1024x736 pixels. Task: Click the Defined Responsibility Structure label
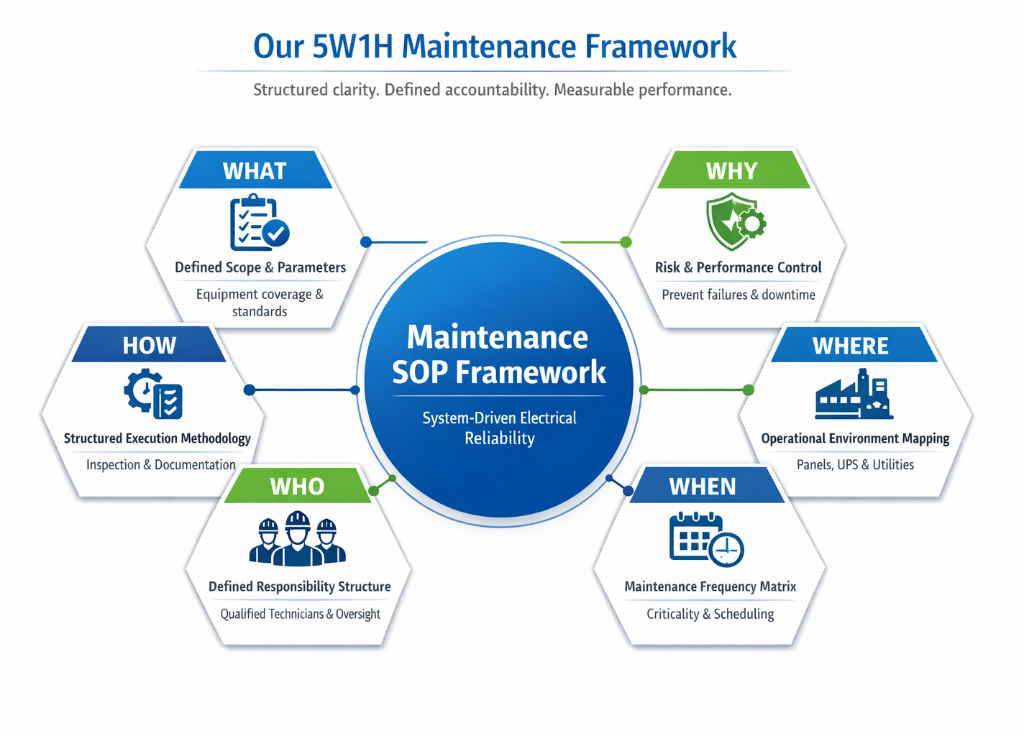[x=299, y=586]
